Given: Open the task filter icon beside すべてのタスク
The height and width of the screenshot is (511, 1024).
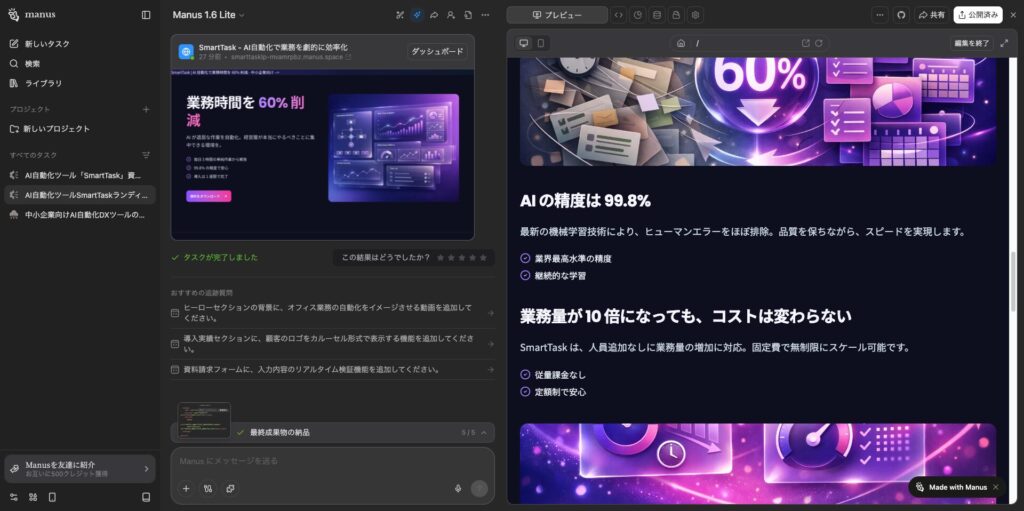Looking at the screenshot, I should point(146,155).
